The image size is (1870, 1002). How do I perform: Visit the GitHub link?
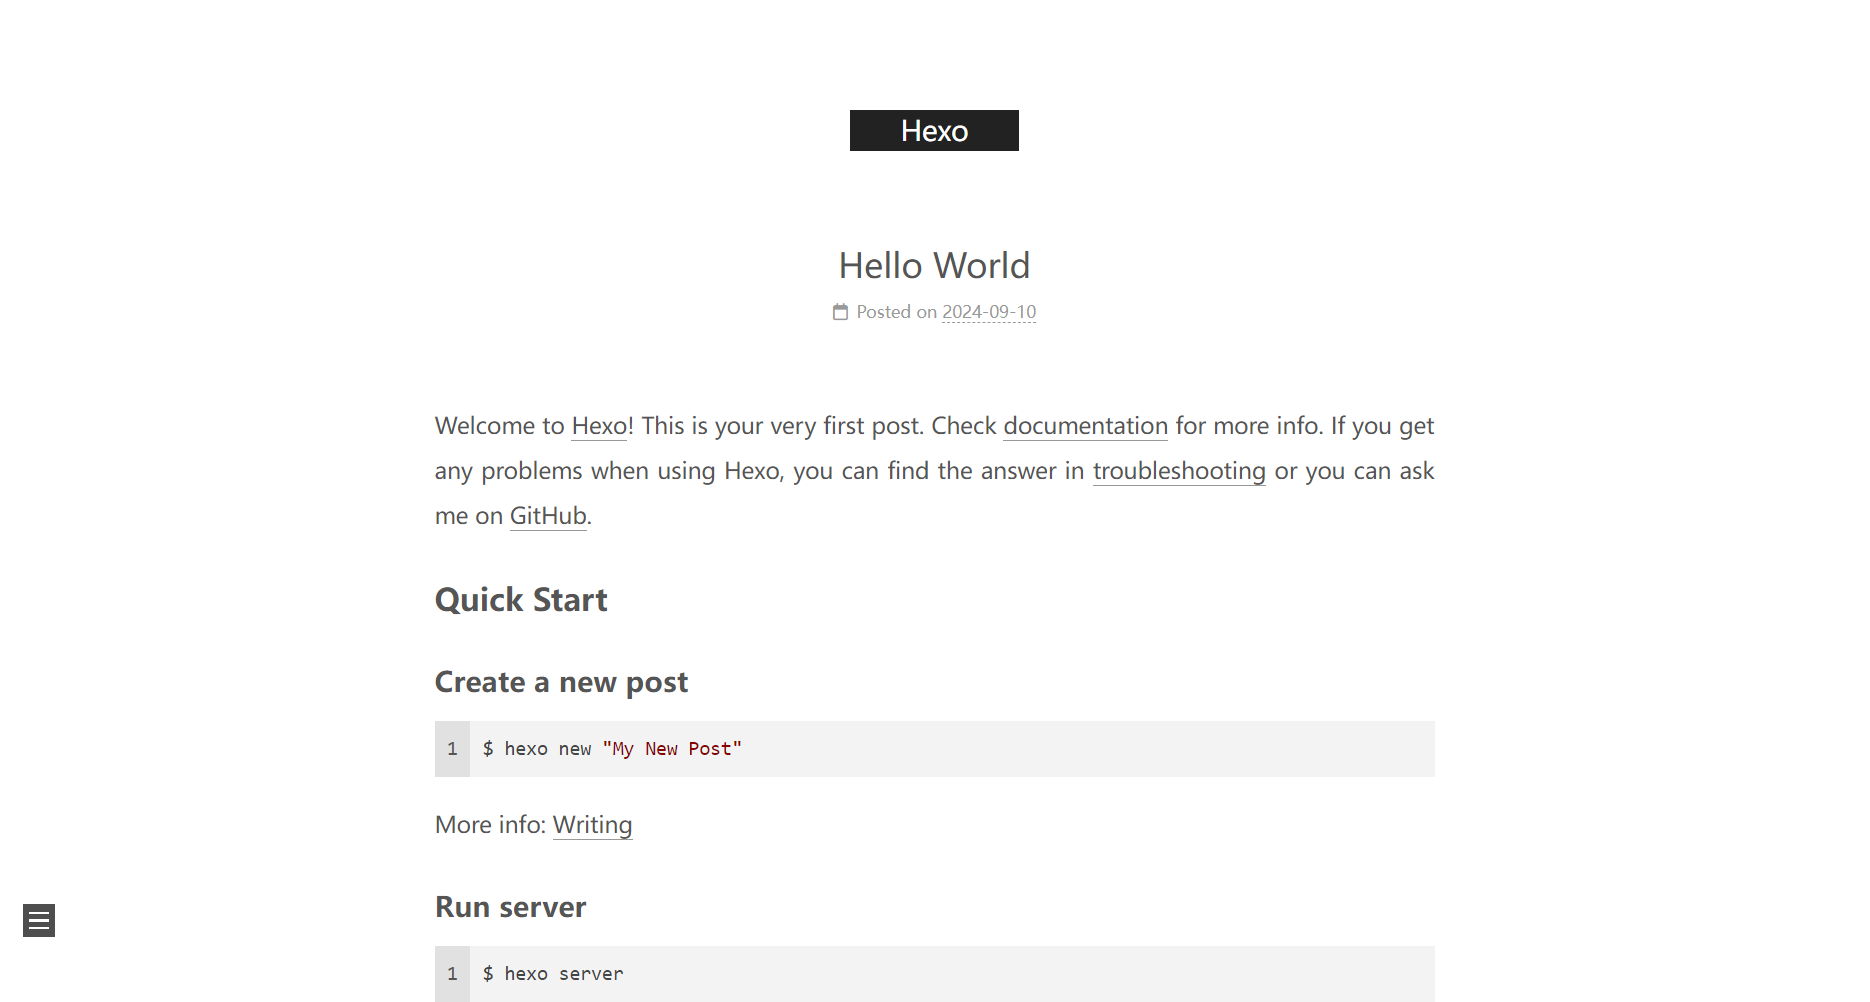click(548, 516)
